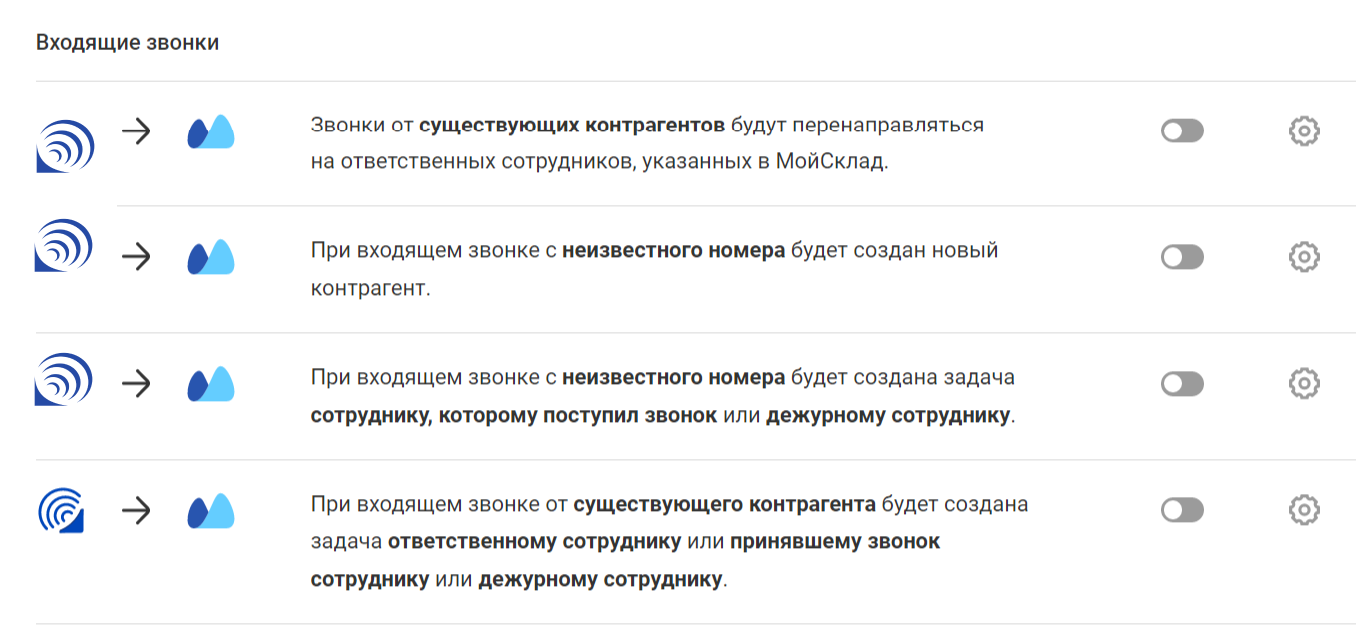Click telephony logo in third rule row

pyautogui.click(x=64, y=379)
